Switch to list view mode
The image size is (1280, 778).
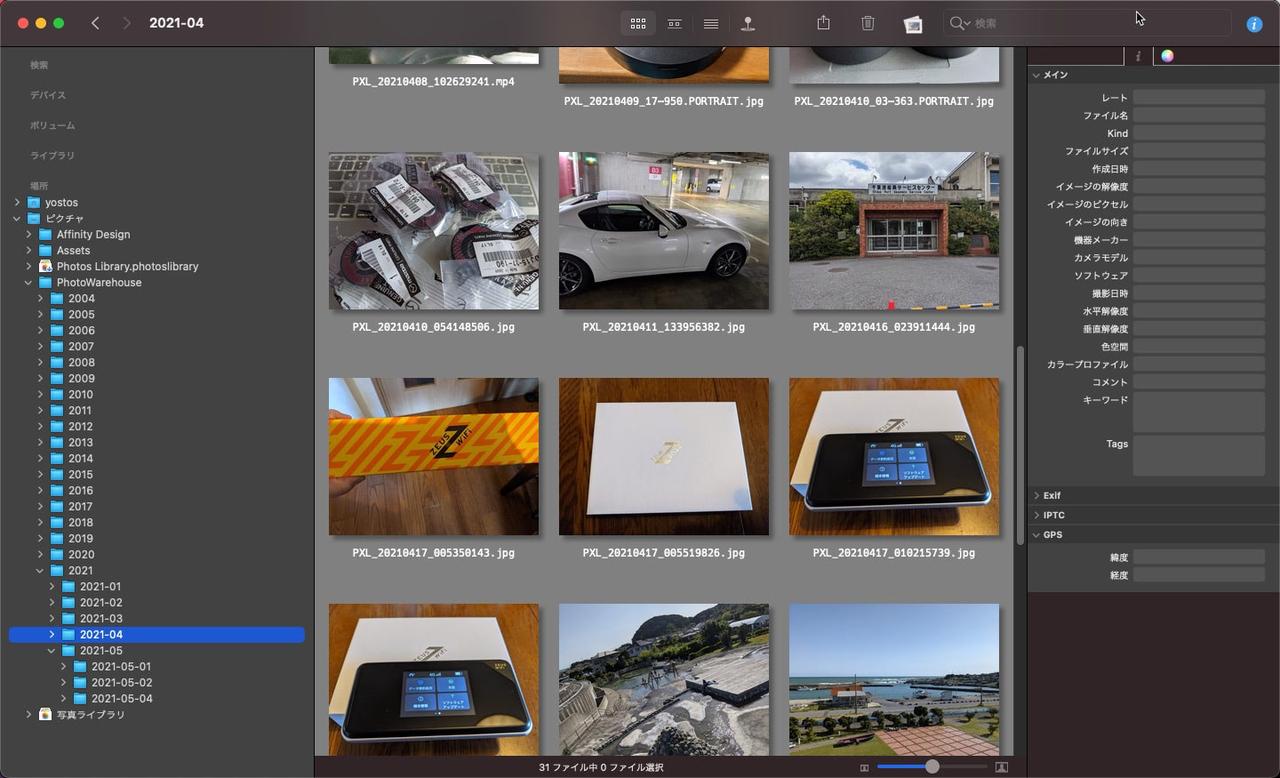(711, 23)
